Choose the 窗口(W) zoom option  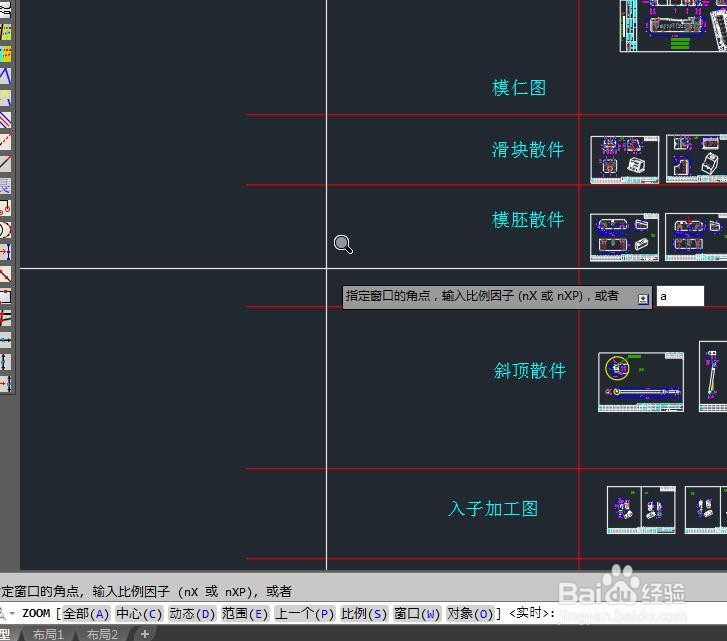416,614
